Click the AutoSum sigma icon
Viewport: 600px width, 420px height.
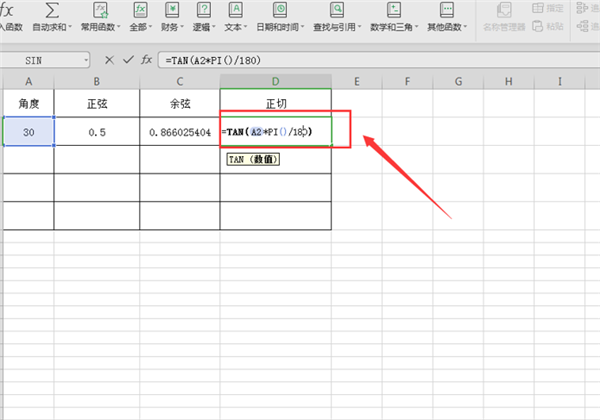pos(52,10)
